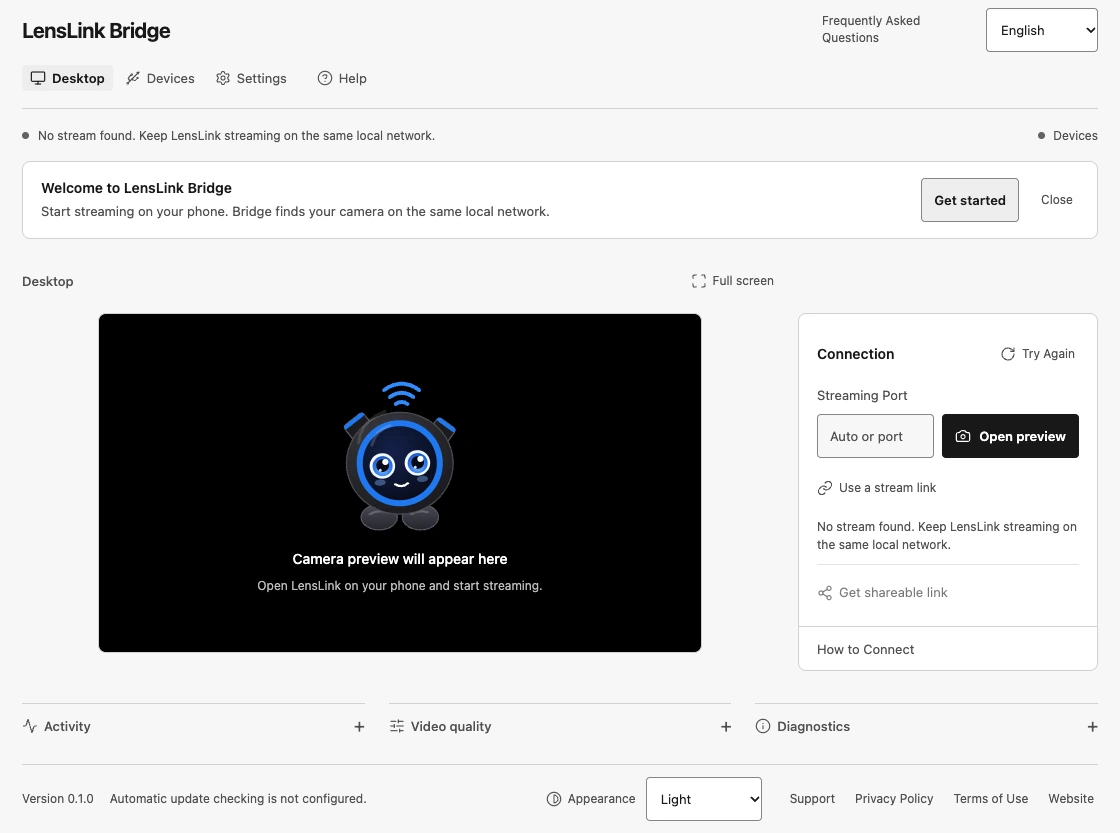Viewport: 1120px width, 833px height.
Task: Click the Devices status indicator at top right
Action: click(1068, 136)
